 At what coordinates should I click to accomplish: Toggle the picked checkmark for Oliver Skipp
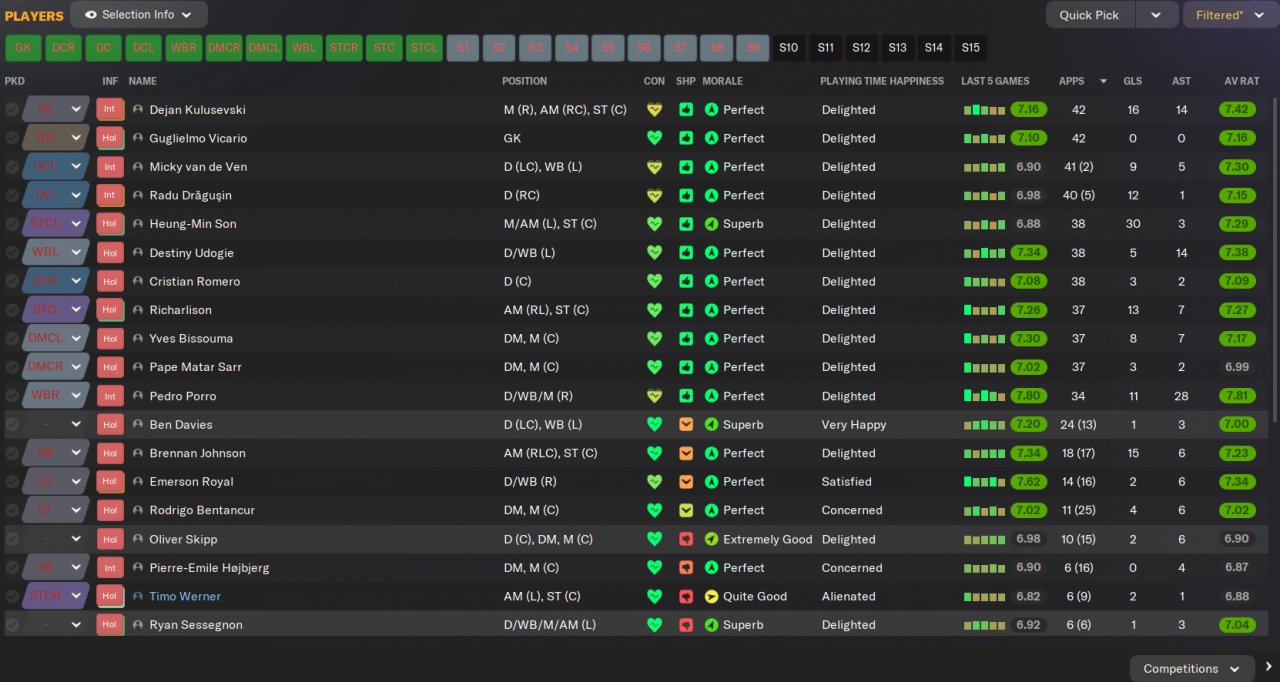(12, 539)
